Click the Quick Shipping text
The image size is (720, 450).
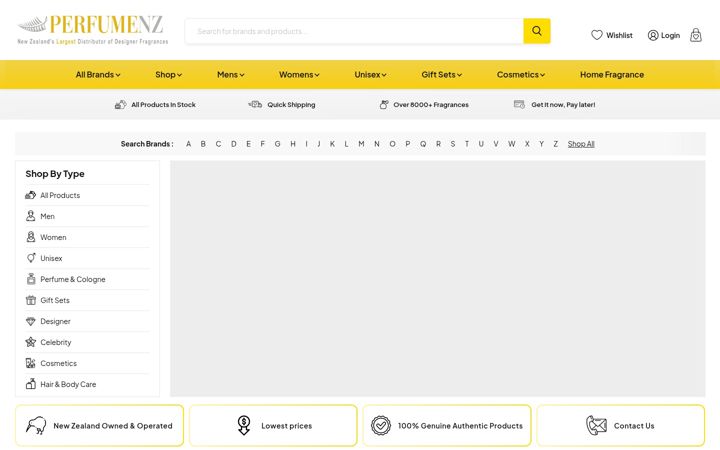[x=291, y=105]
